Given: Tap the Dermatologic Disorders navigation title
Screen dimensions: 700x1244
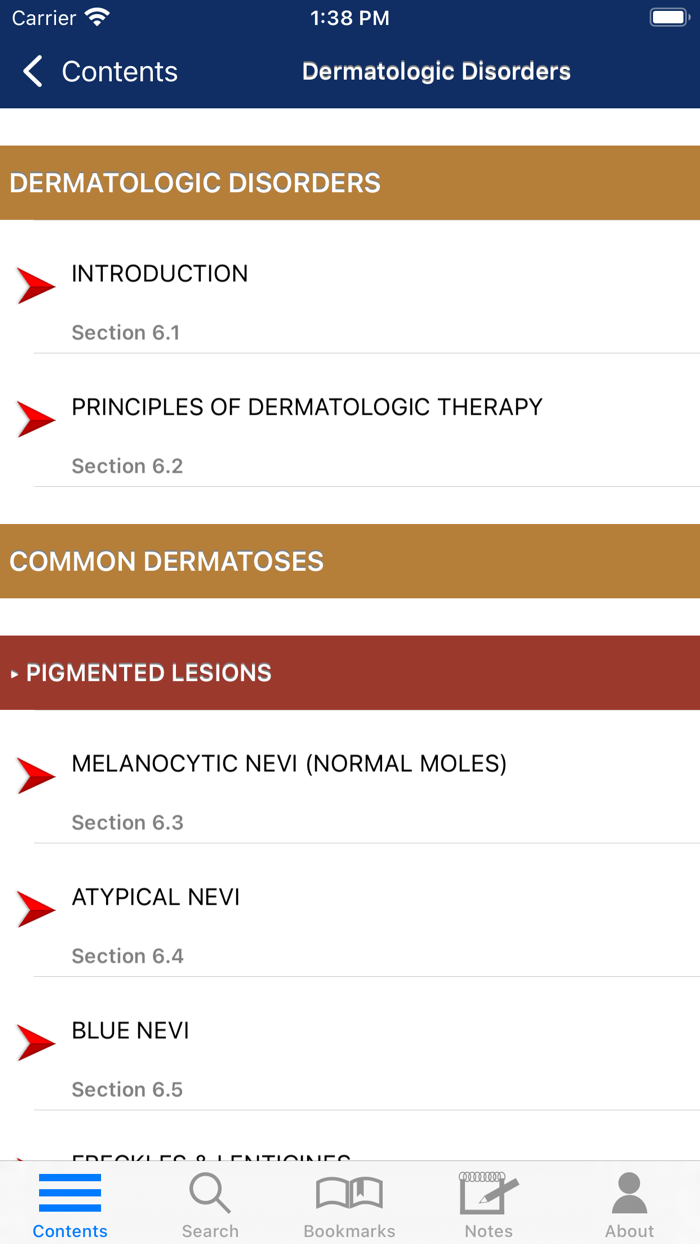Looking at the screenshot, I should [x=436, y=72].
